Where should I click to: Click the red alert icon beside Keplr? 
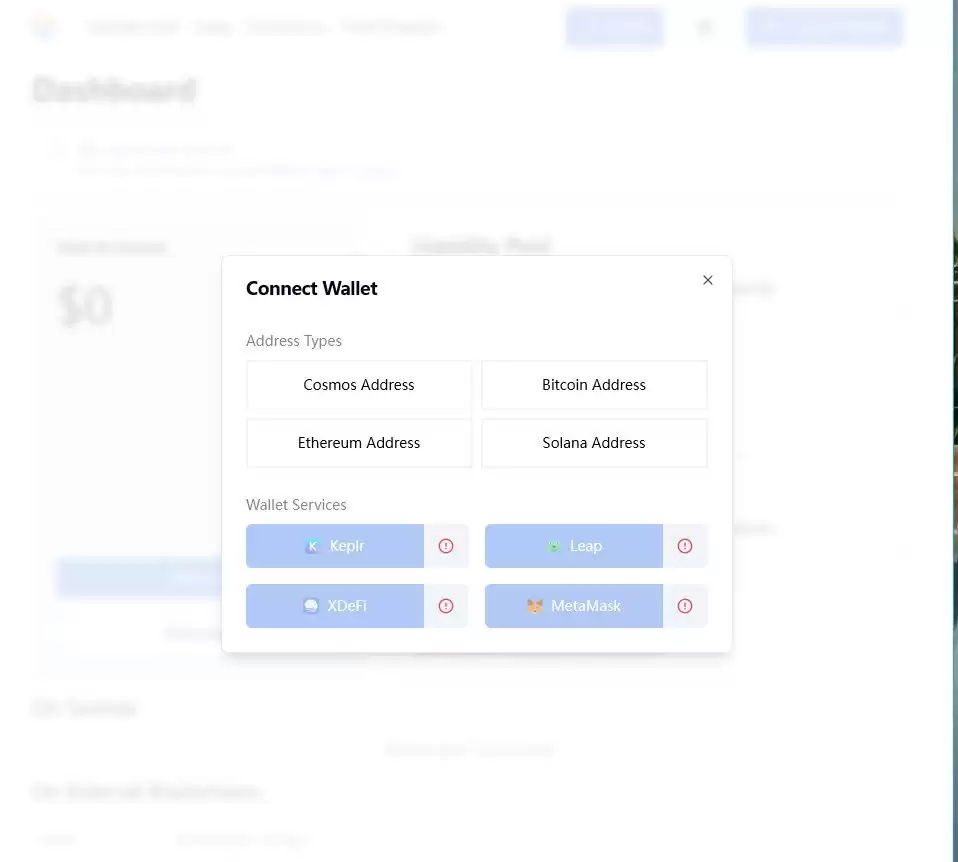(446, 546)
